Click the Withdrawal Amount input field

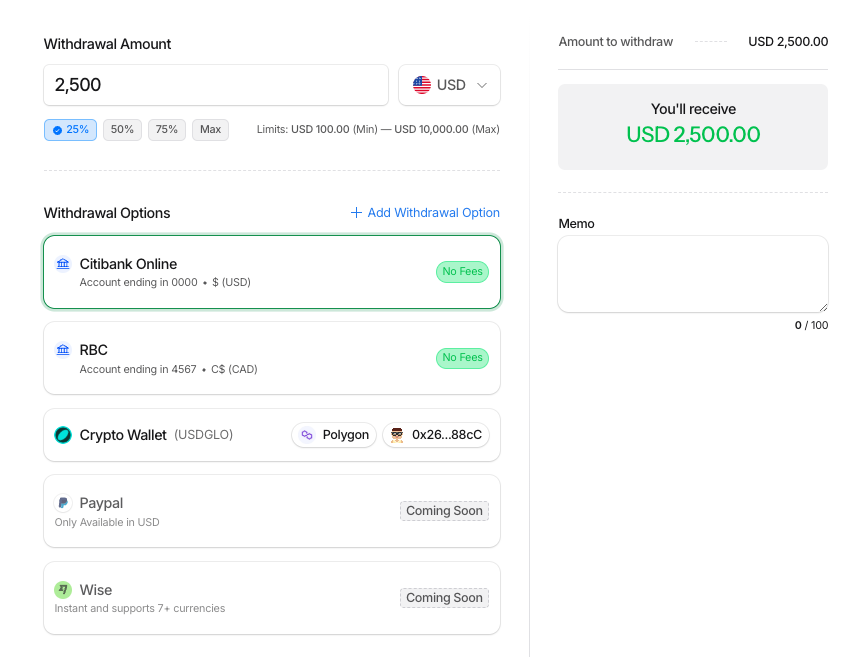pos(215,85)
